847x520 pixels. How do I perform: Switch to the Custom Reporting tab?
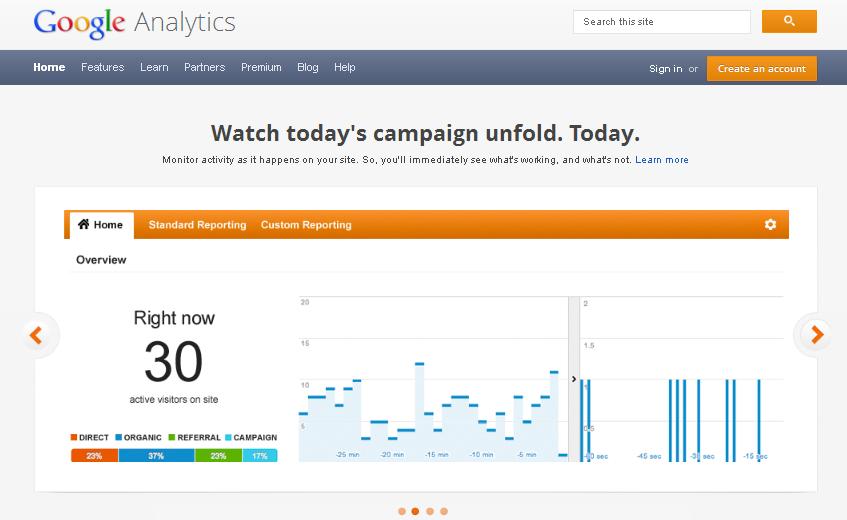tap(306, 225)
